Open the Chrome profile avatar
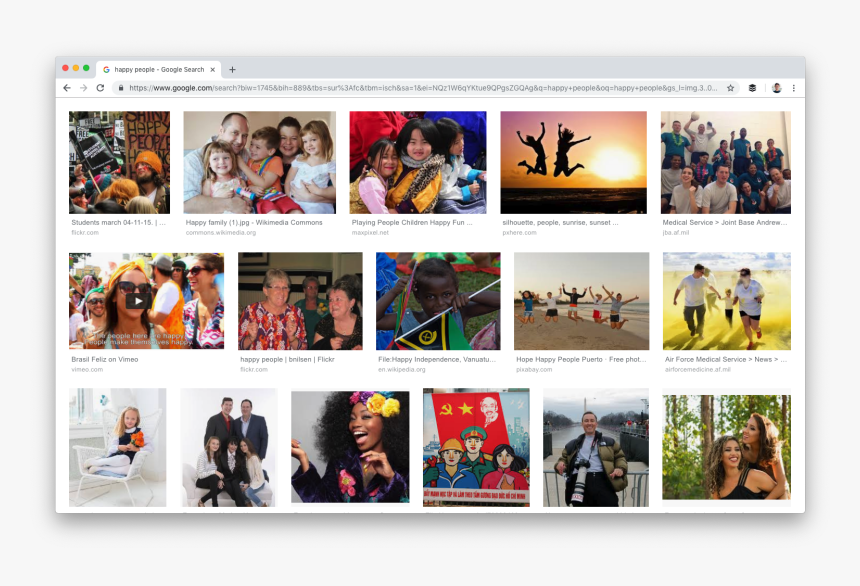Image resolution: width=860 pixels, height=586 pixels. coord(776,88)
